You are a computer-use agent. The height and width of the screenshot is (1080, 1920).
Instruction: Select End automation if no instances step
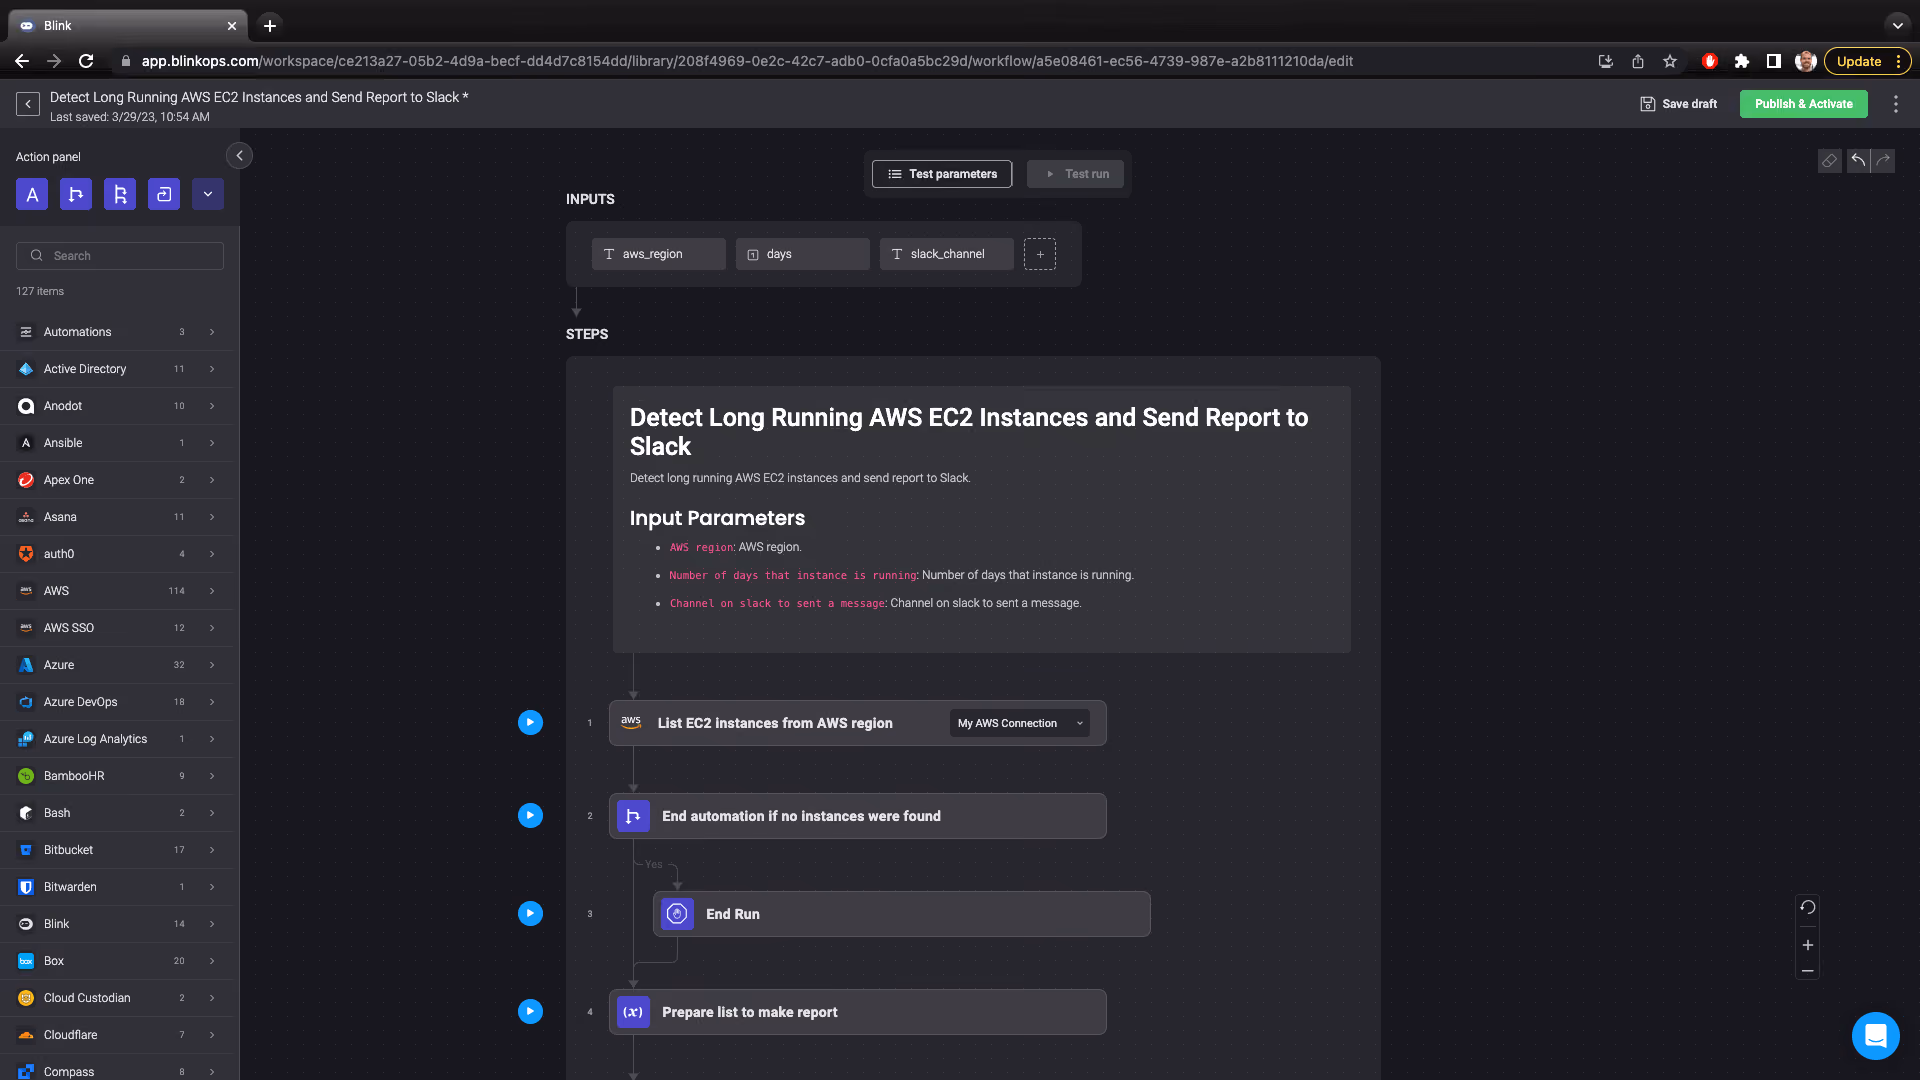(x=857, y=816)
